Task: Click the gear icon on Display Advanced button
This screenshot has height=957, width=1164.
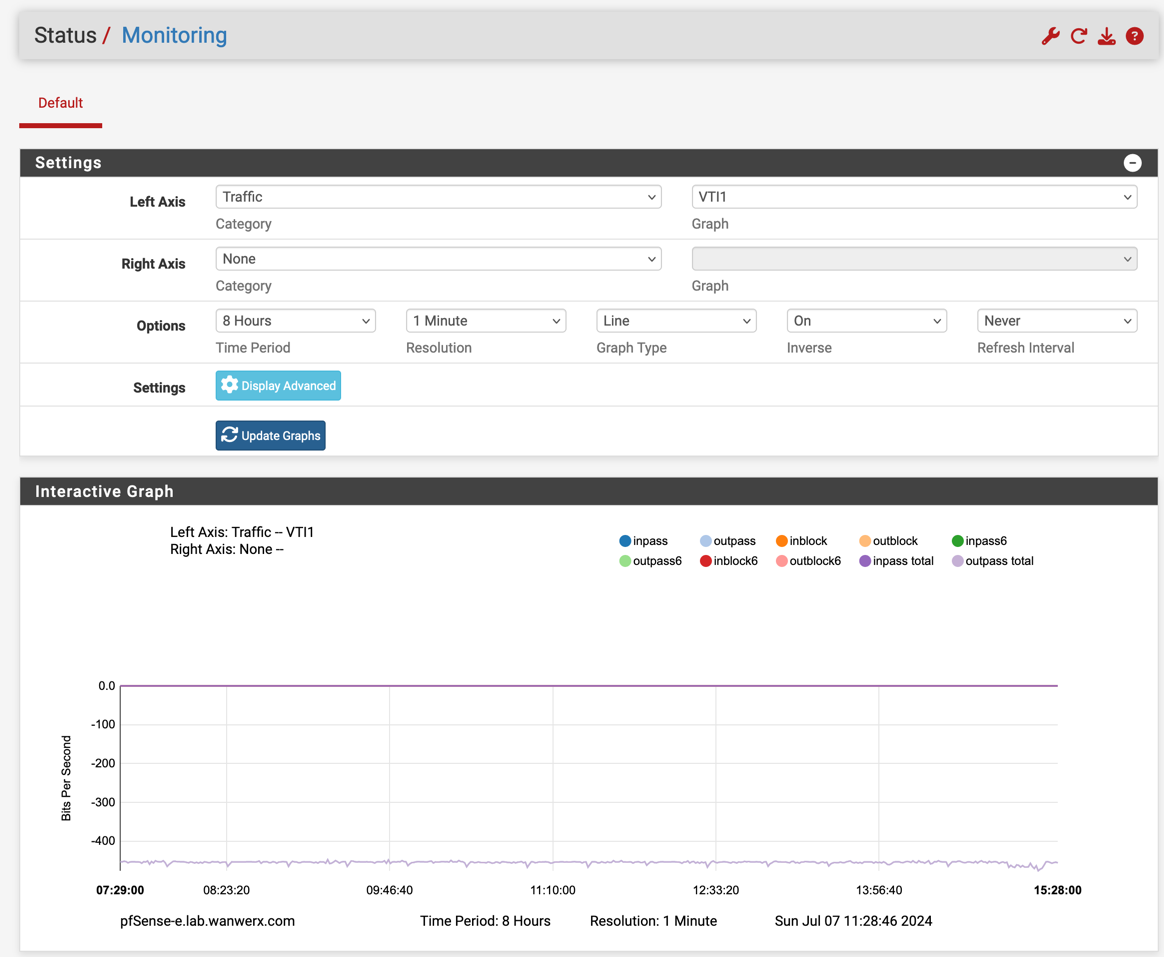Action: point(229,384)
